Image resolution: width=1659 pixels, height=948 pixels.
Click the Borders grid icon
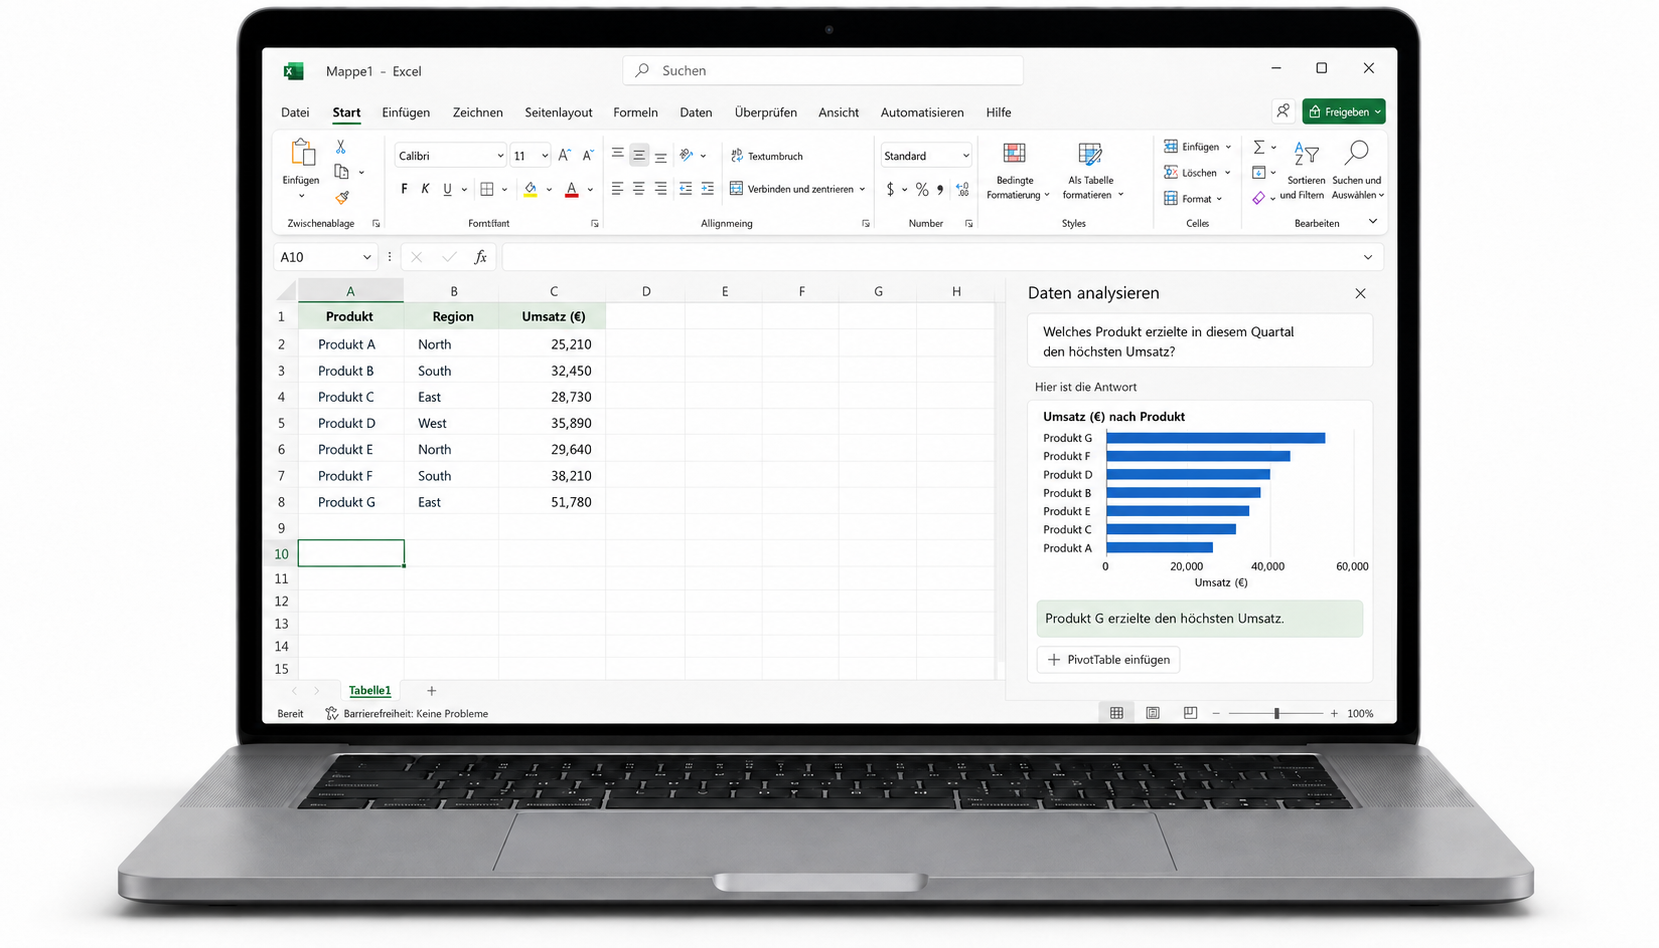tap(487, 189)
